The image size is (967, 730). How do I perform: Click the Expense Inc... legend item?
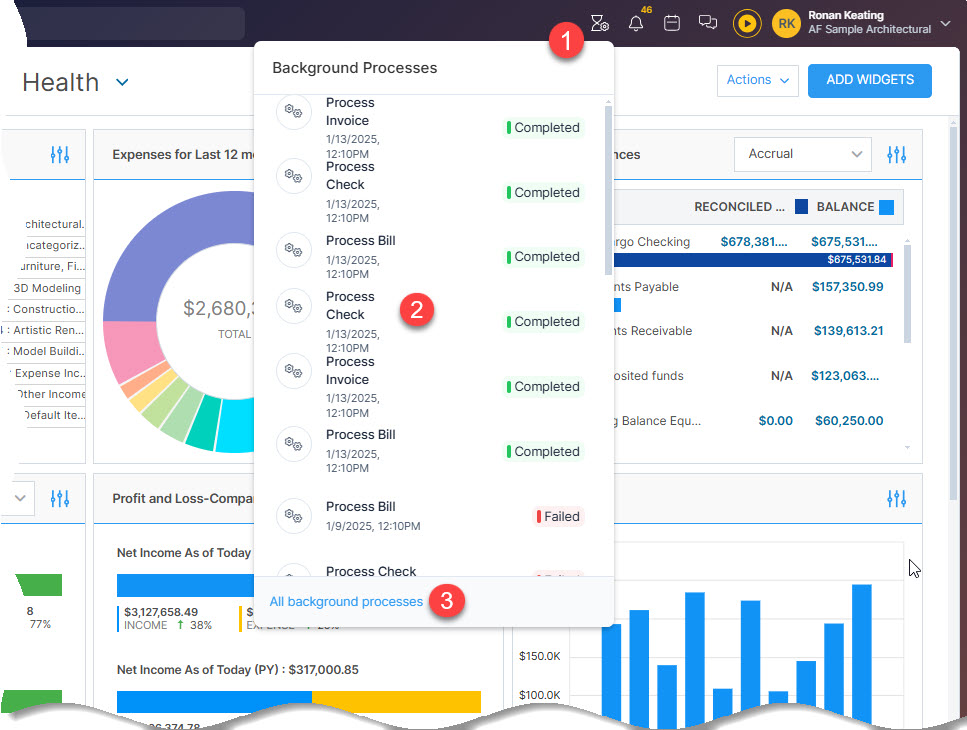(x=49, y=373)
